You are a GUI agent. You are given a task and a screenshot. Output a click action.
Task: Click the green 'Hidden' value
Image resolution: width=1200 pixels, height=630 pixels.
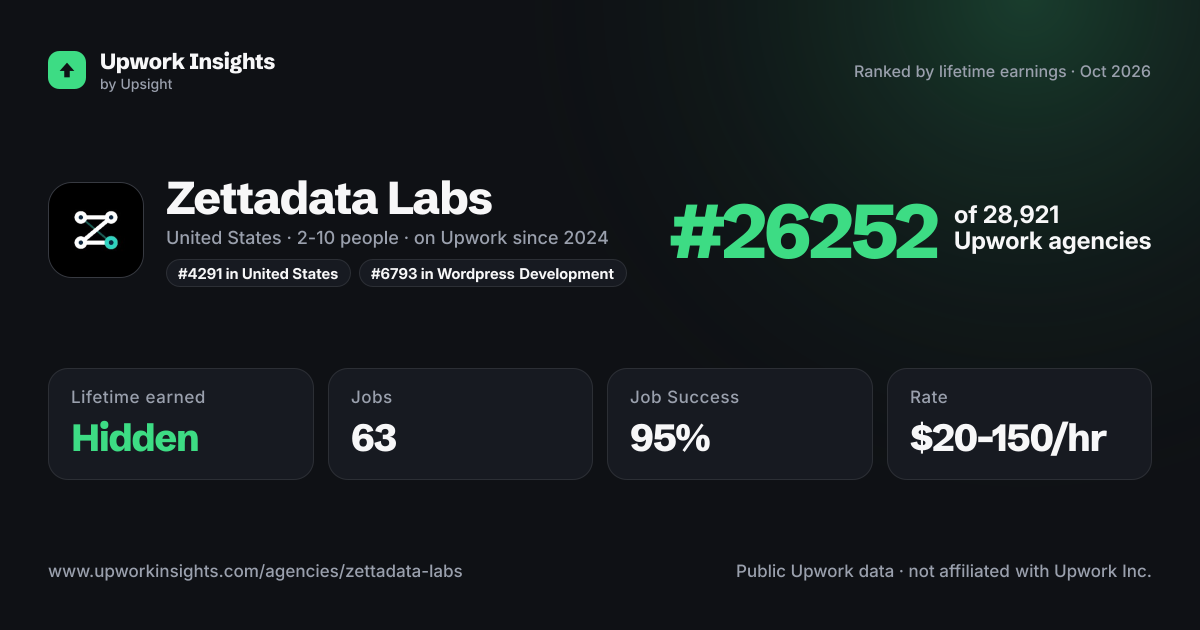point(135,438)
